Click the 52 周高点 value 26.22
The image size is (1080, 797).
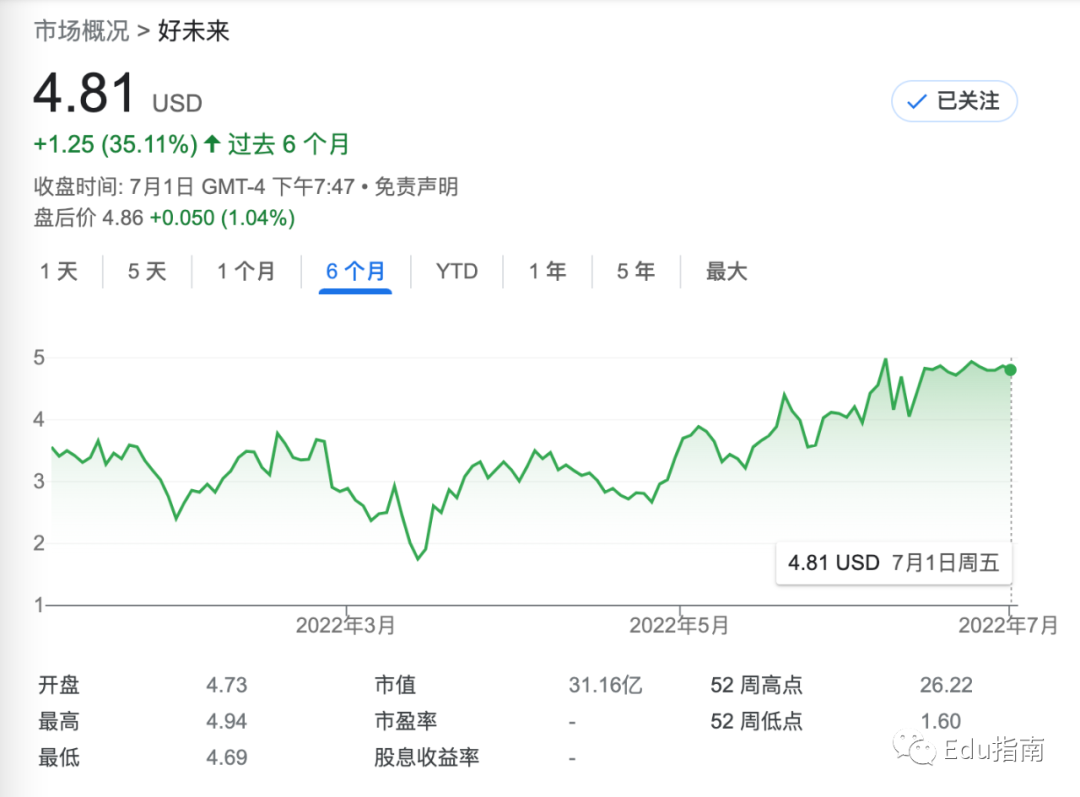946,685
